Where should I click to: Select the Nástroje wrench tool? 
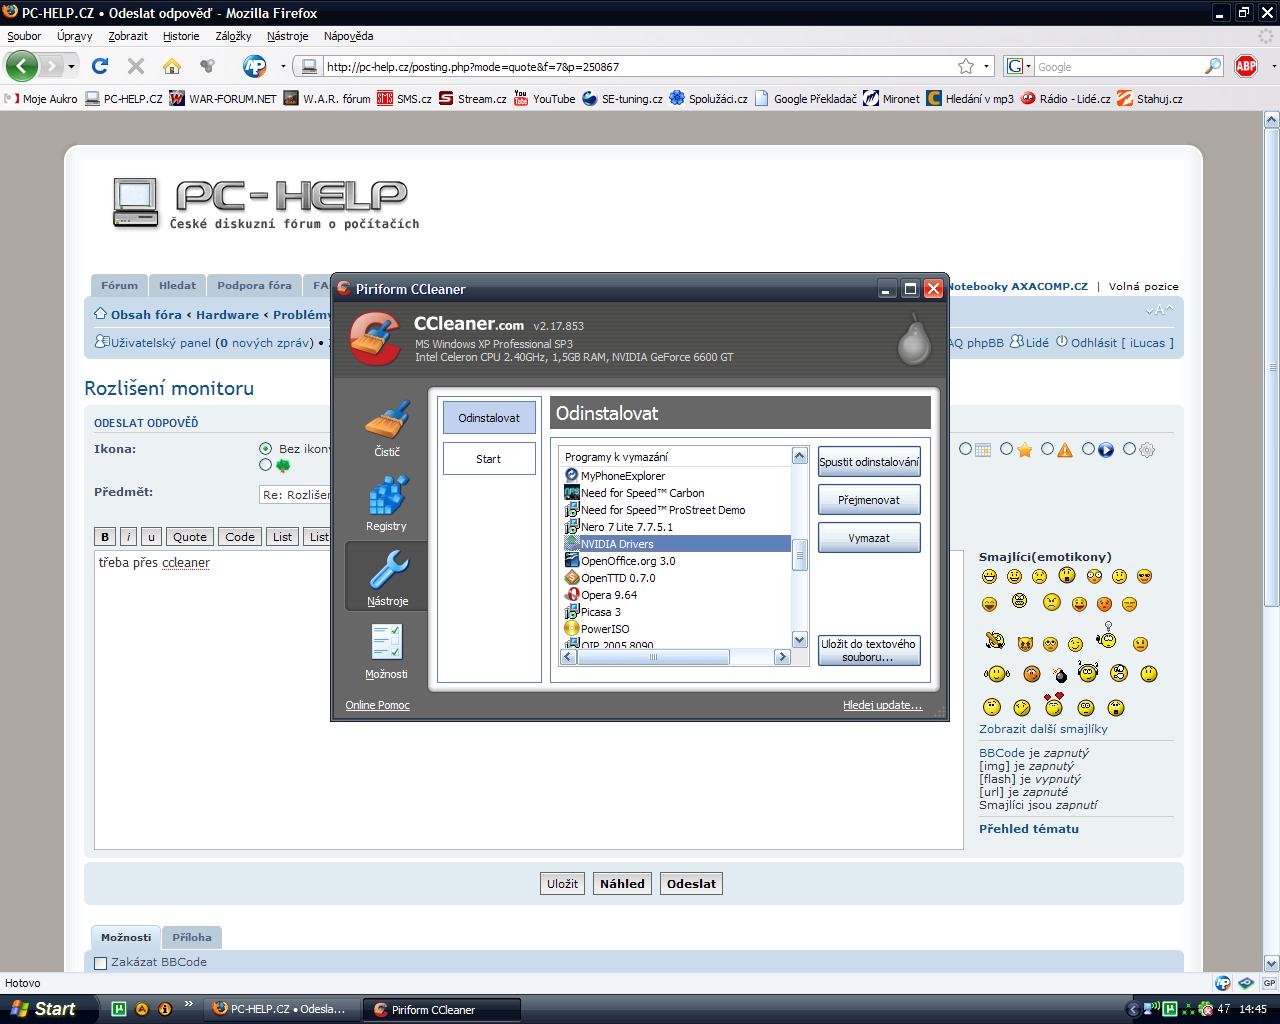coord(387,577)
